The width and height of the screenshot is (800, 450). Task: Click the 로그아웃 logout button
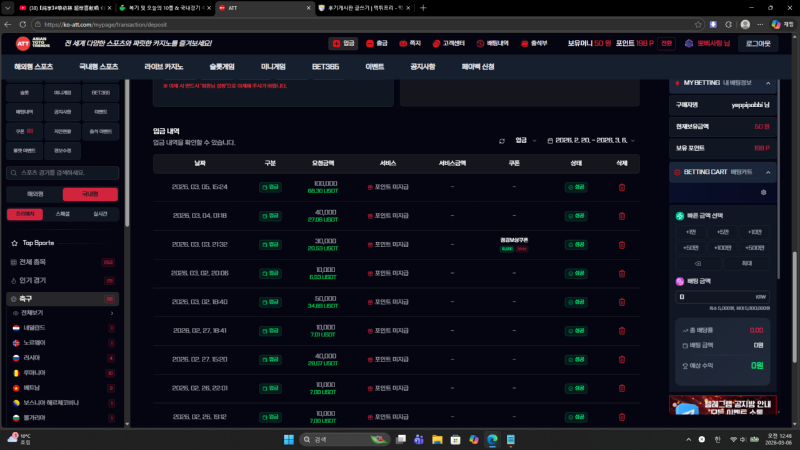[x=763, y=43]
